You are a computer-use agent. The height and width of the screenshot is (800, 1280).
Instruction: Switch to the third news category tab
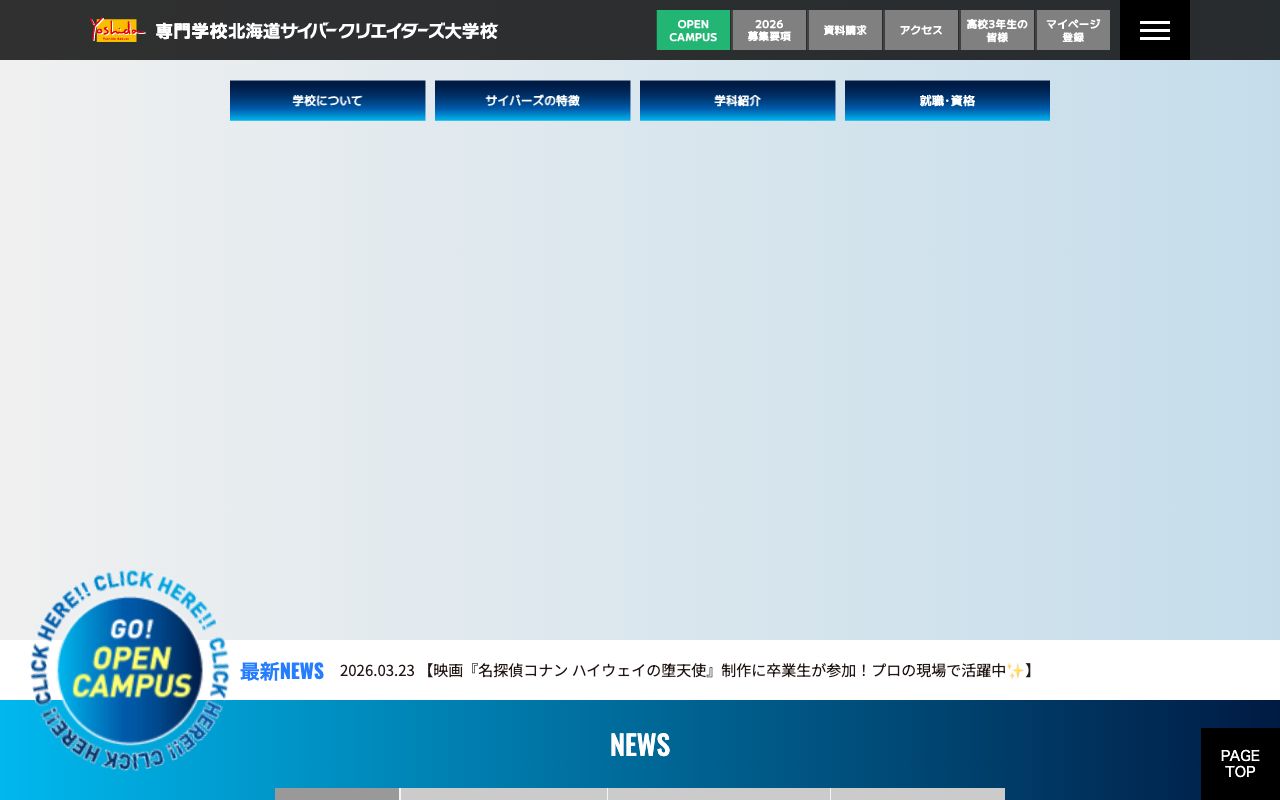718,795
